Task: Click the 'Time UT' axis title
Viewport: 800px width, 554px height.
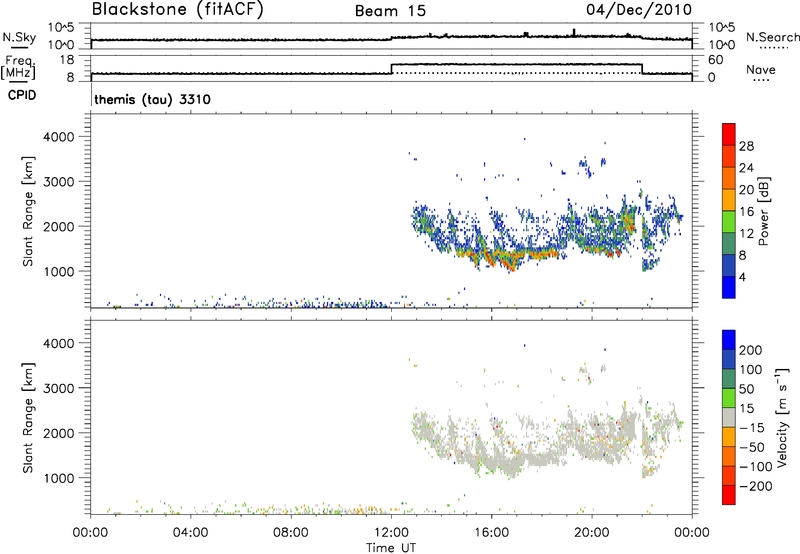Action: (x=391, y=548)
